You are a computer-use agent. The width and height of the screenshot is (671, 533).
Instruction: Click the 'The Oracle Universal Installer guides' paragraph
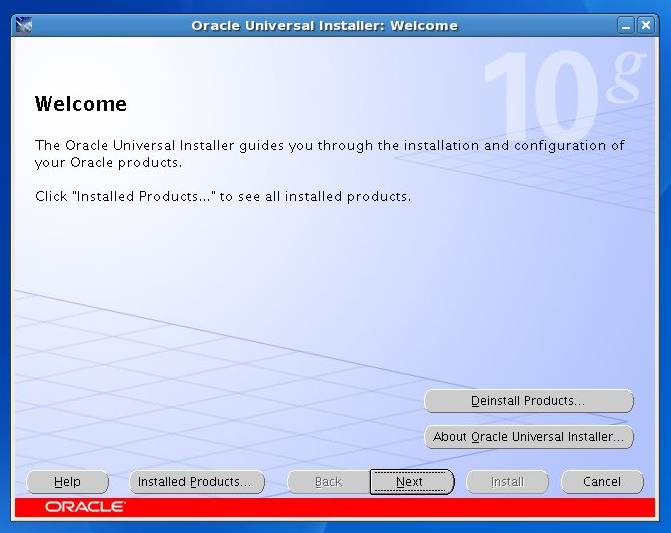point(330,154)
